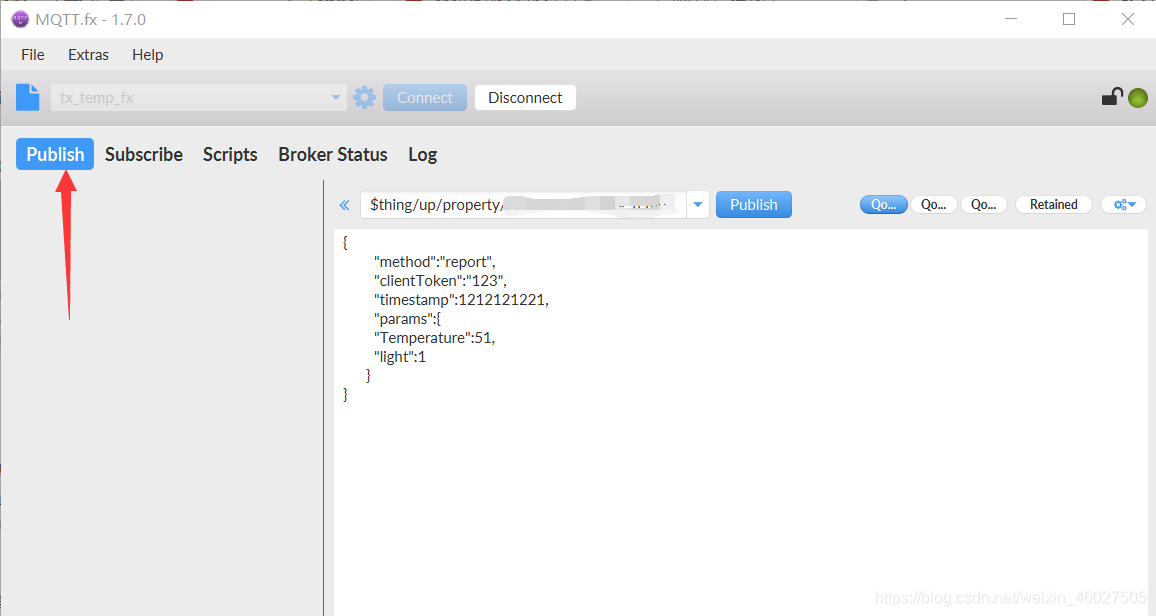
Task: Maximize the MQTT.fx window
Action: pyautogui.click(x=1069, y=19)
